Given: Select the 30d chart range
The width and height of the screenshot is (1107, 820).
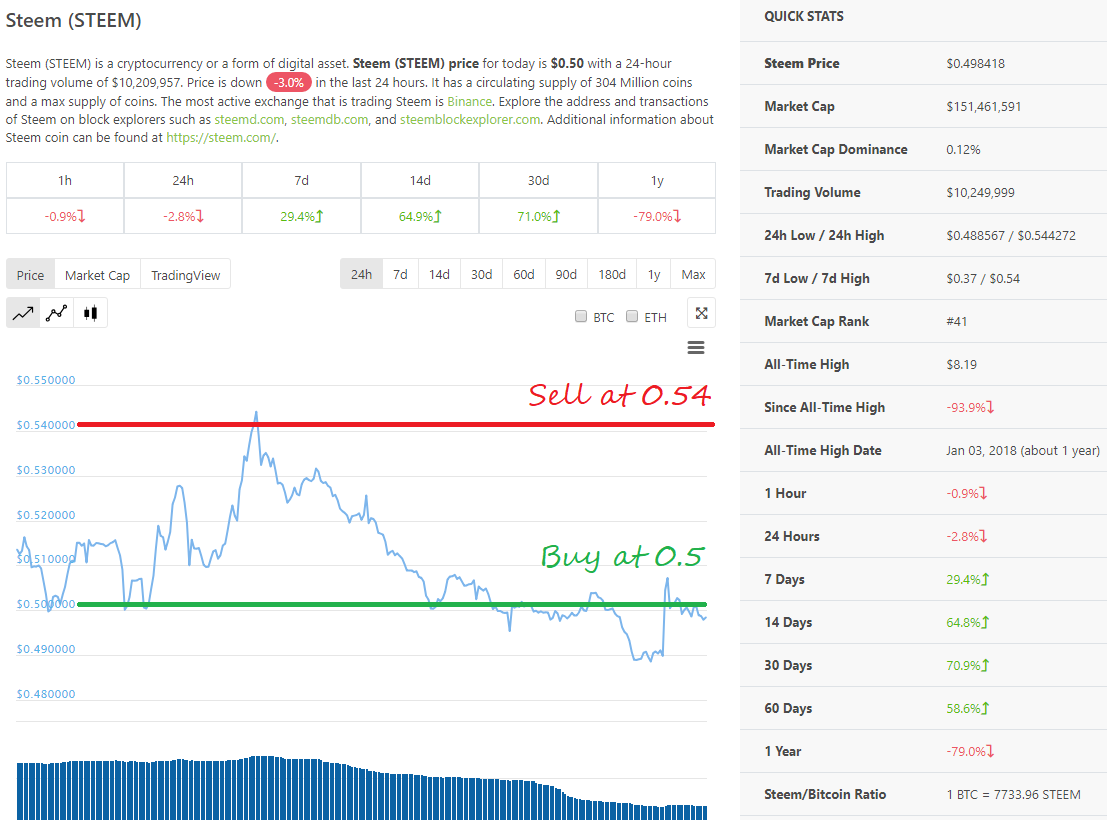Looking at the screenshot, I should (x=481, y=274).
